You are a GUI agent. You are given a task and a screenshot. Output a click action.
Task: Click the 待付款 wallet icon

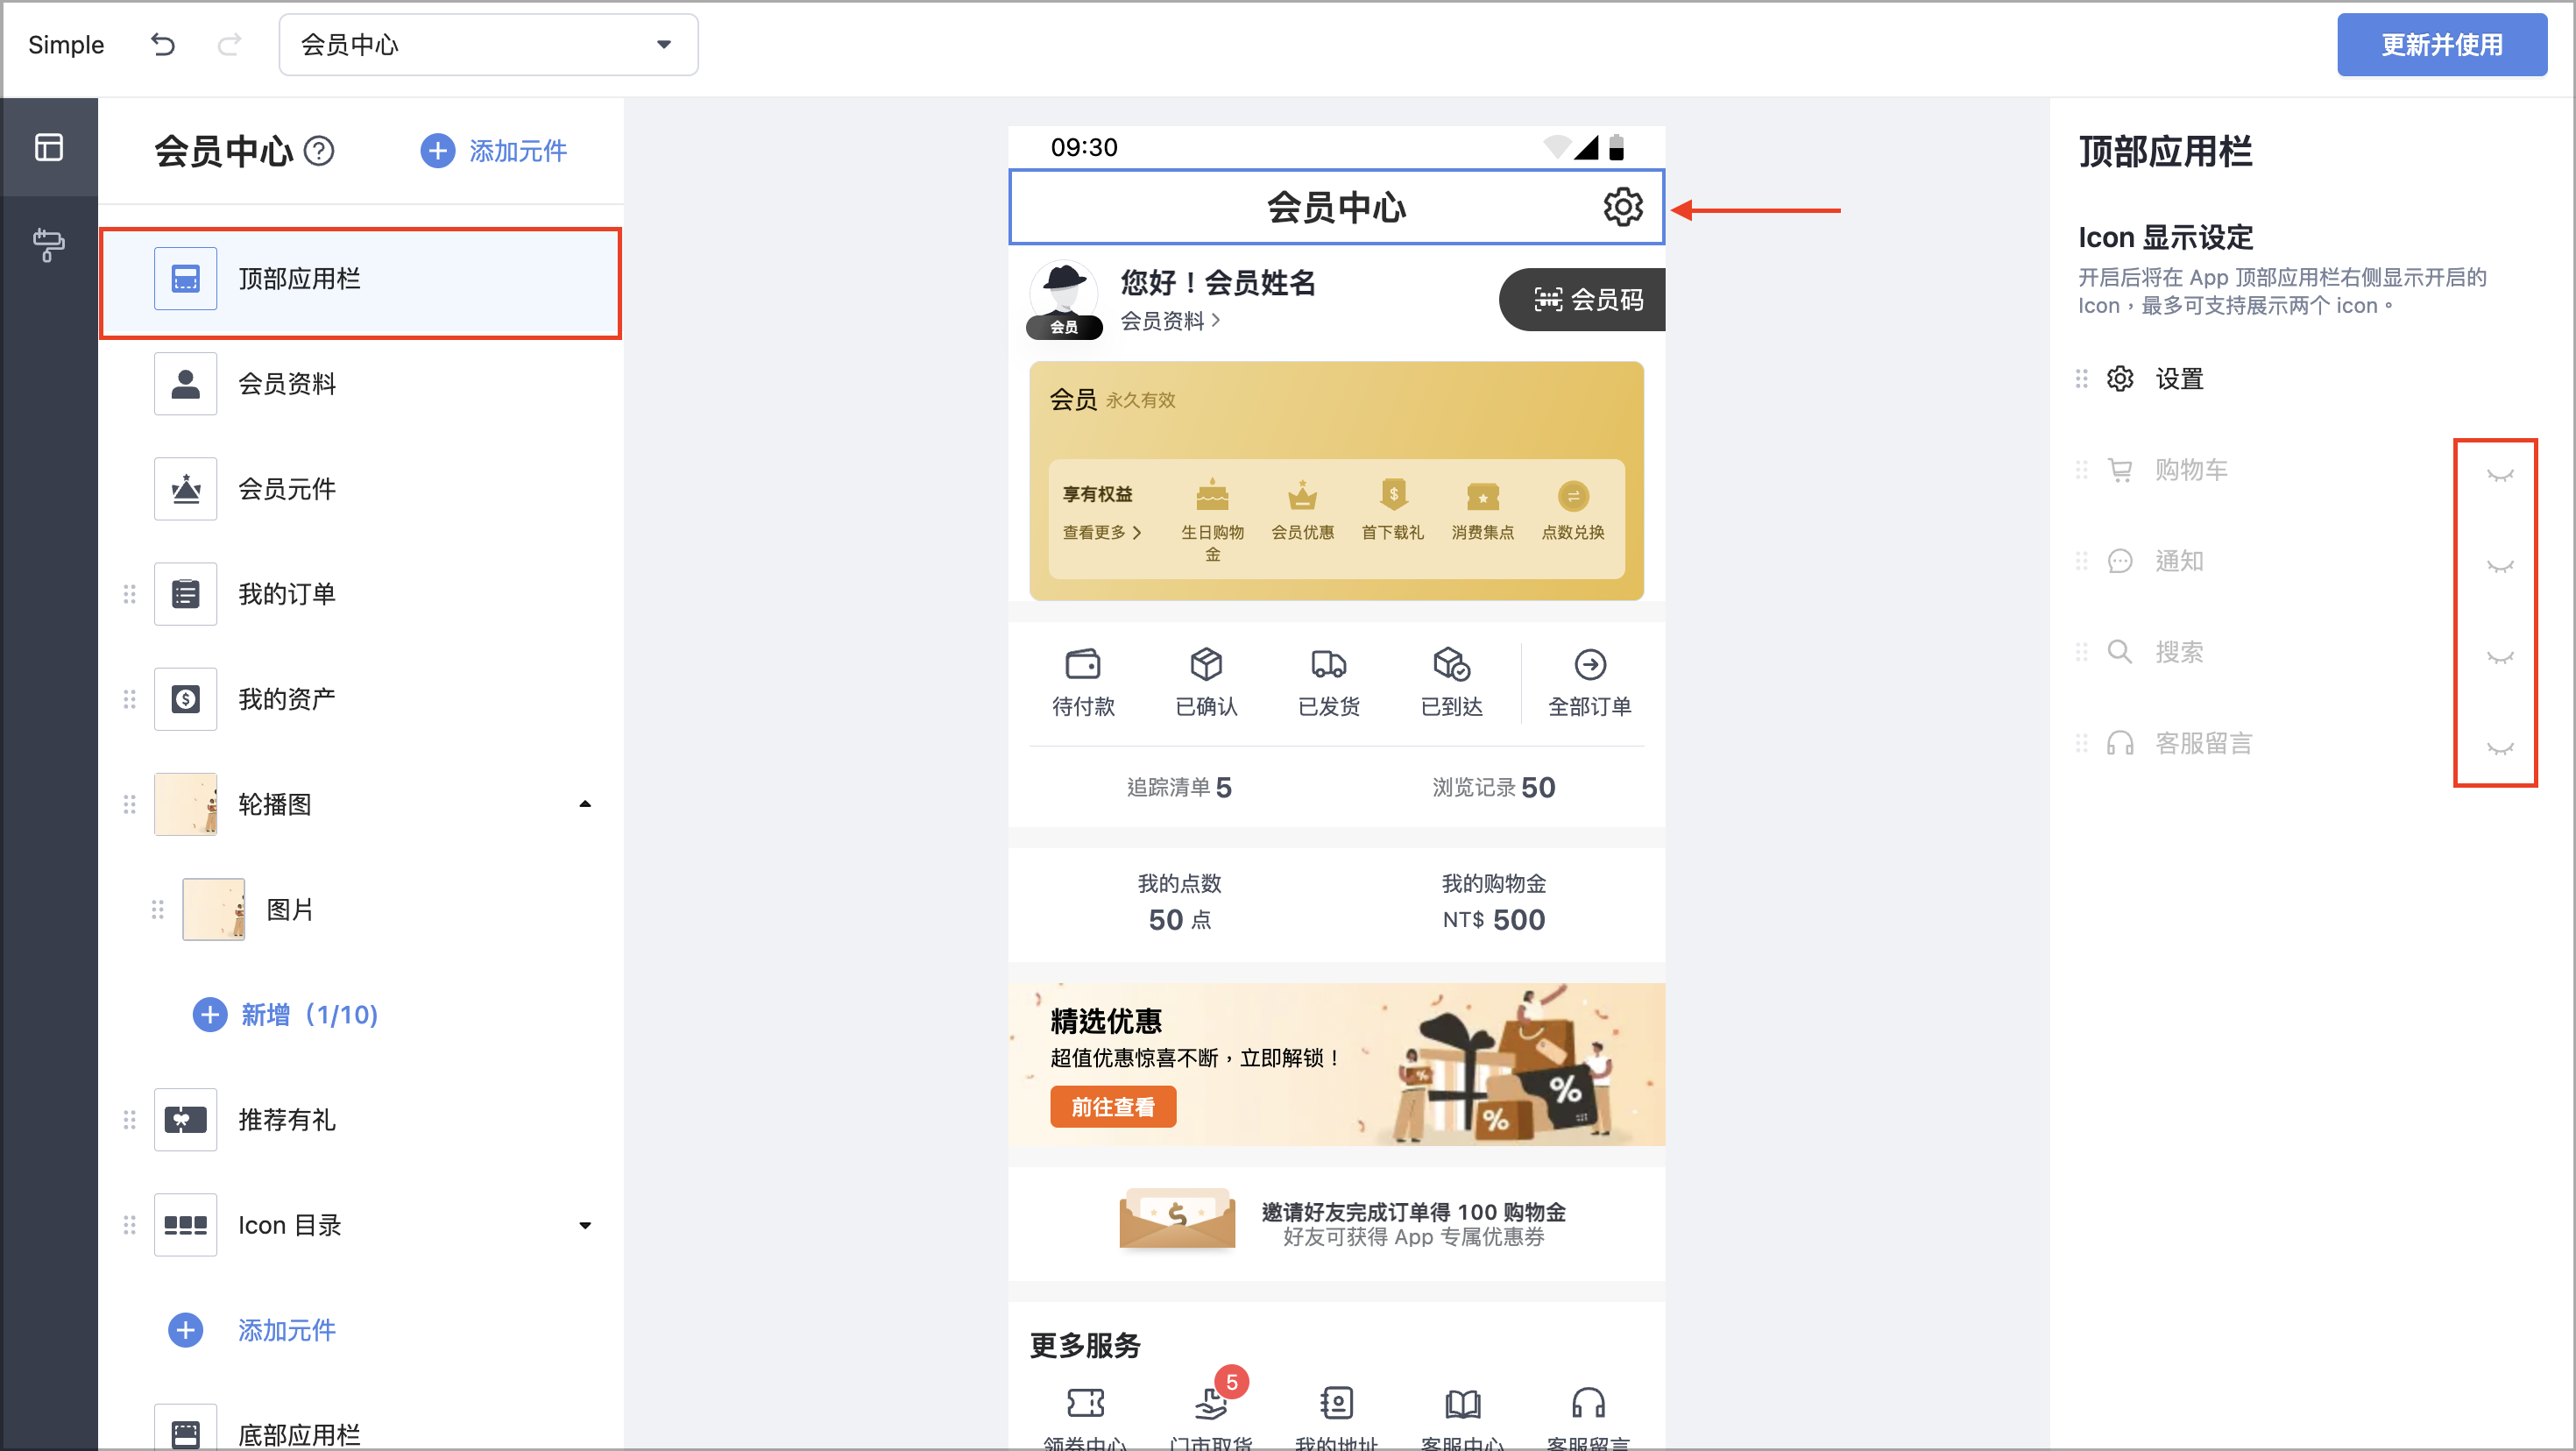[1083, 664]
